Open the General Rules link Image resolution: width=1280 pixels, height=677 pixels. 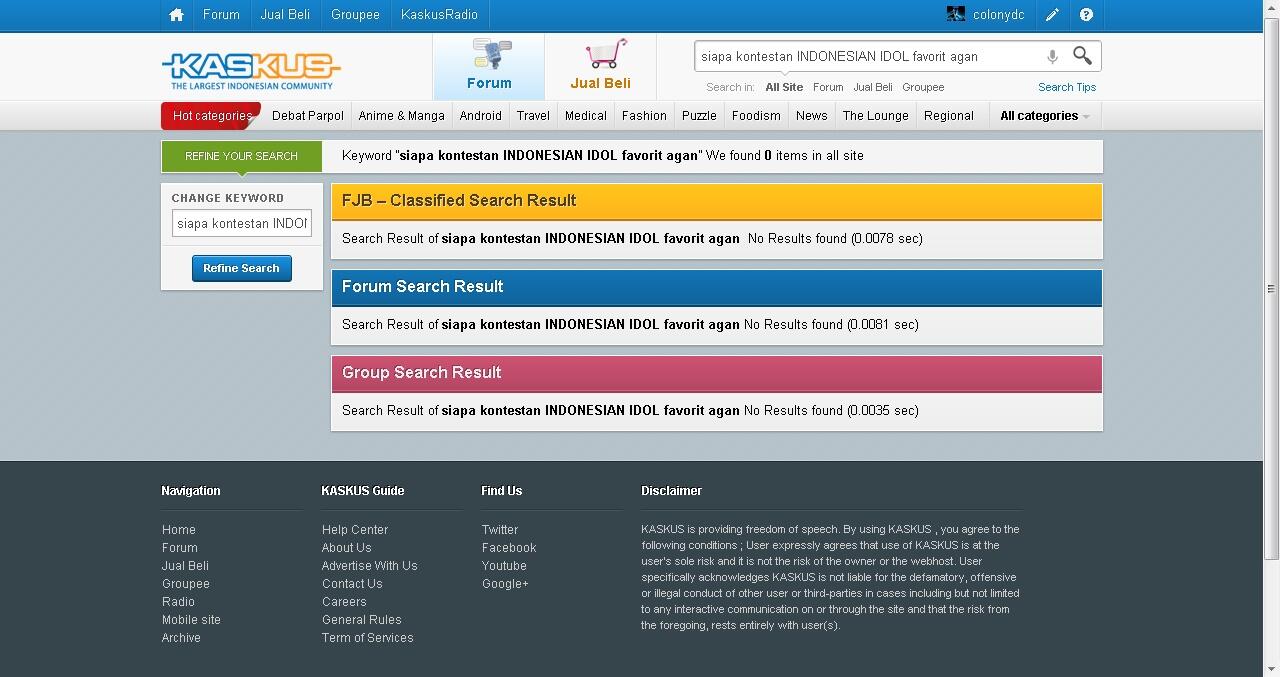[x=362, y=620]
